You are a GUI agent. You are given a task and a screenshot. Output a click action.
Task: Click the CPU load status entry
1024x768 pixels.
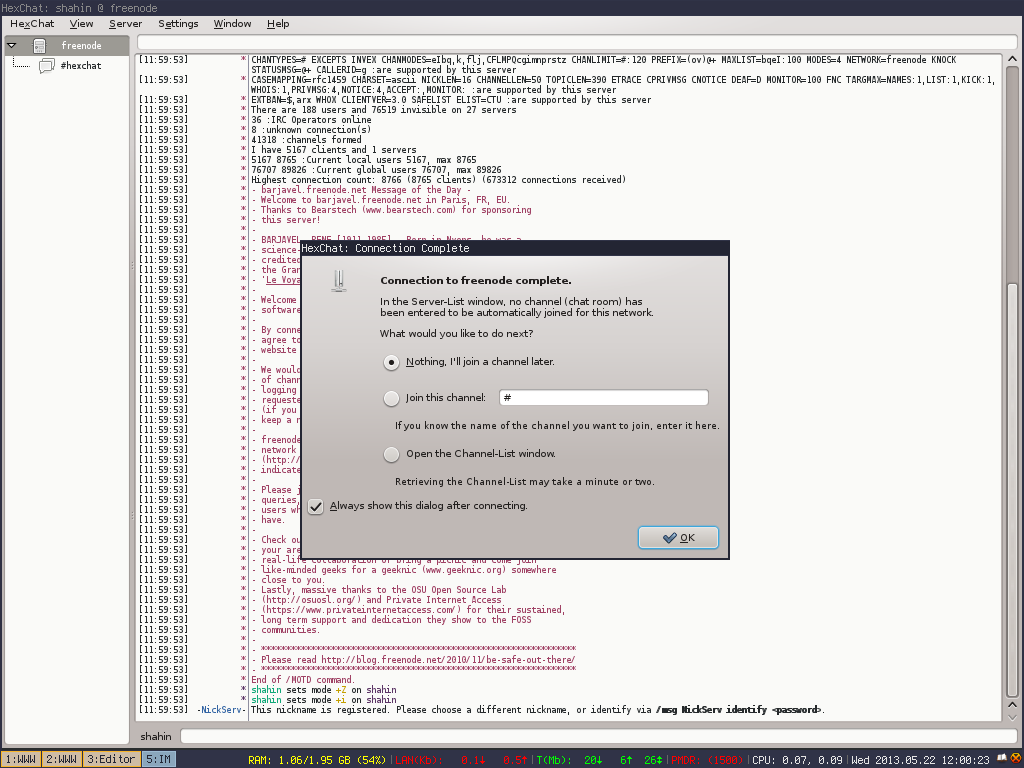798,760
